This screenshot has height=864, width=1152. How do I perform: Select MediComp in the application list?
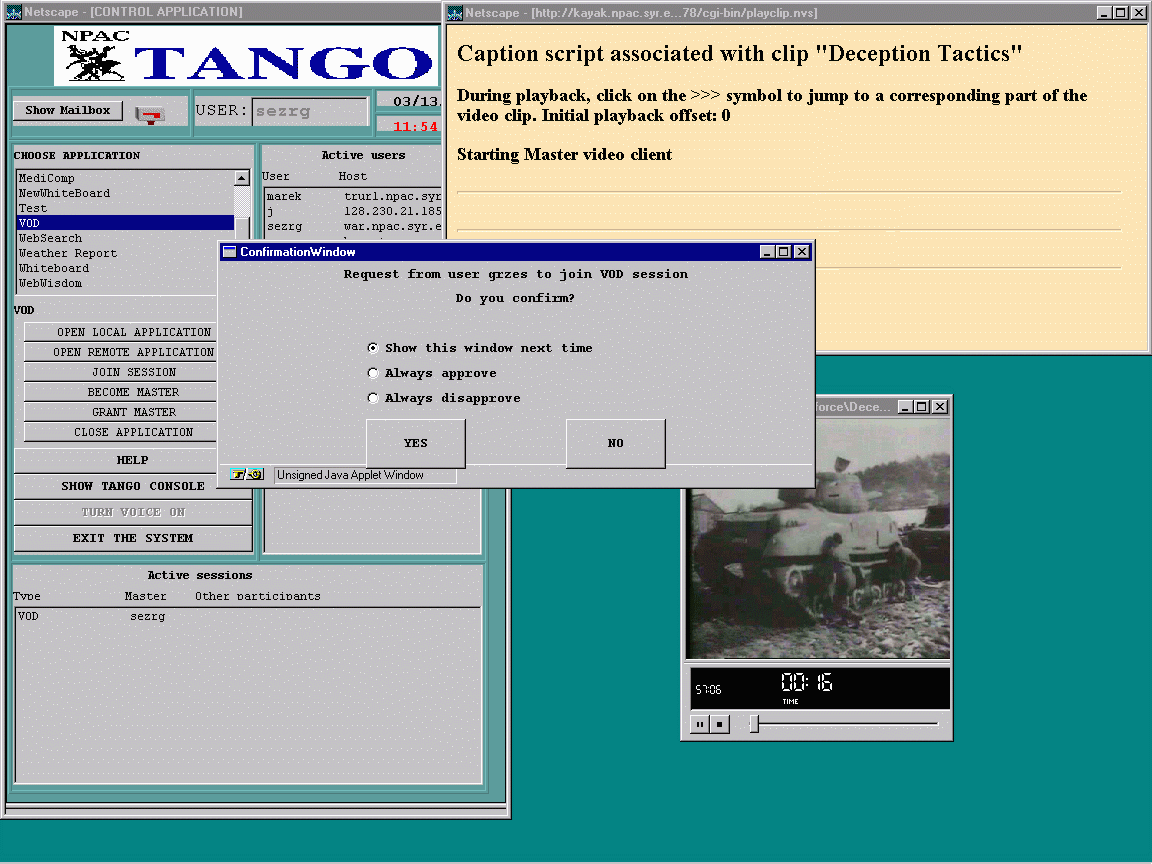pos(125,178)
